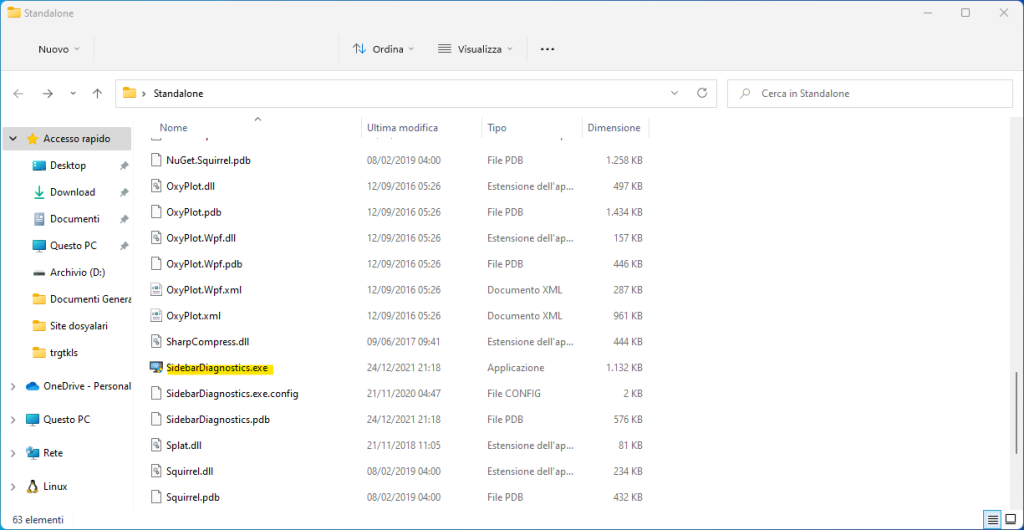Go up one folder level arrow
Viewport: 1024px width, 530px height.
(x=97, y=93)
